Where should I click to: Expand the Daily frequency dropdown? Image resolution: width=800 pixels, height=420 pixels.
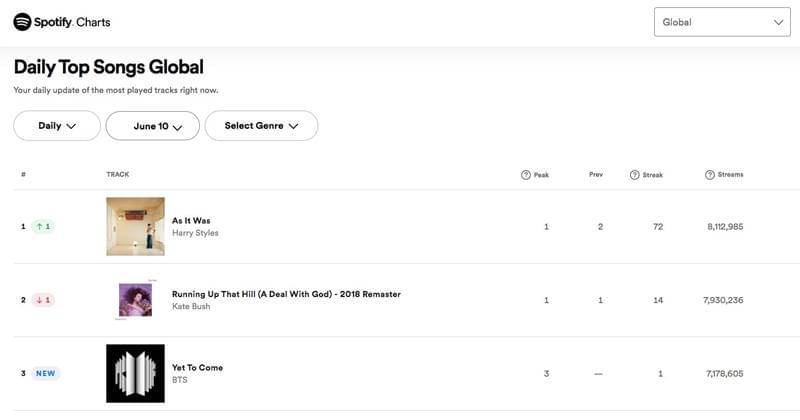pyautogui.click(x=57, y=126)
